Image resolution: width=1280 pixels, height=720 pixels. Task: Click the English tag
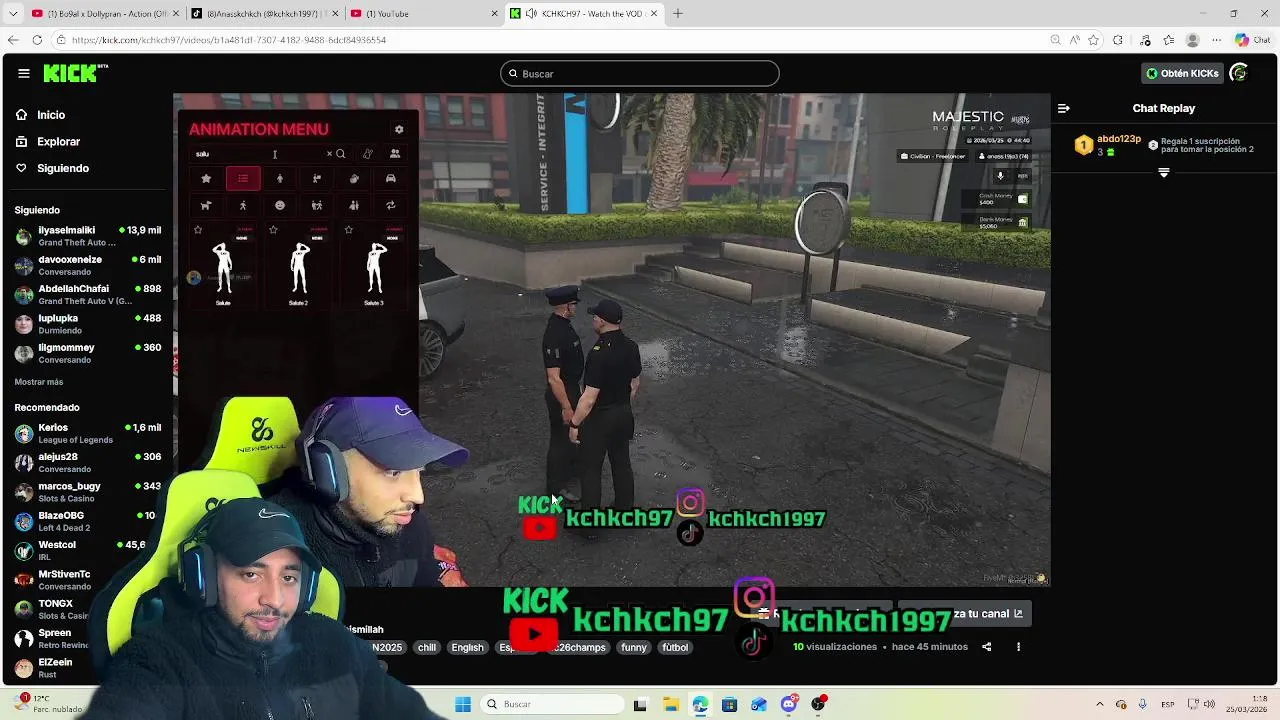[x=467, y=647]
